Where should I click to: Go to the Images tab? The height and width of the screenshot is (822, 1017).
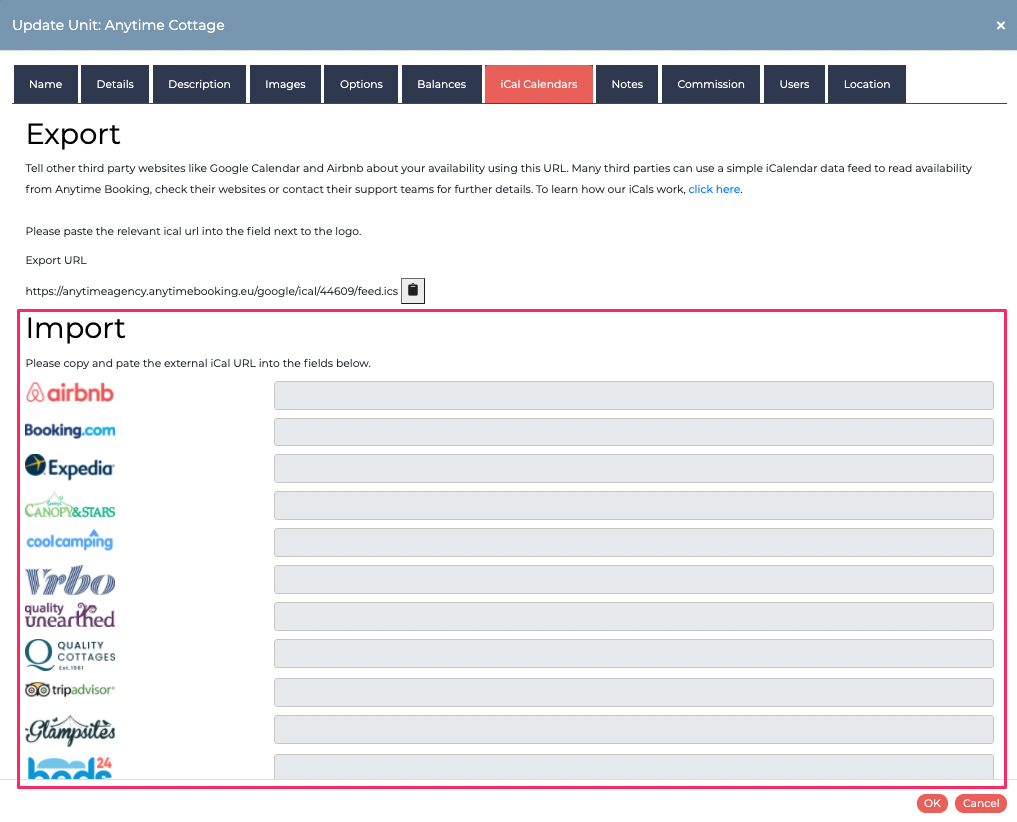(x=285, y=84)
